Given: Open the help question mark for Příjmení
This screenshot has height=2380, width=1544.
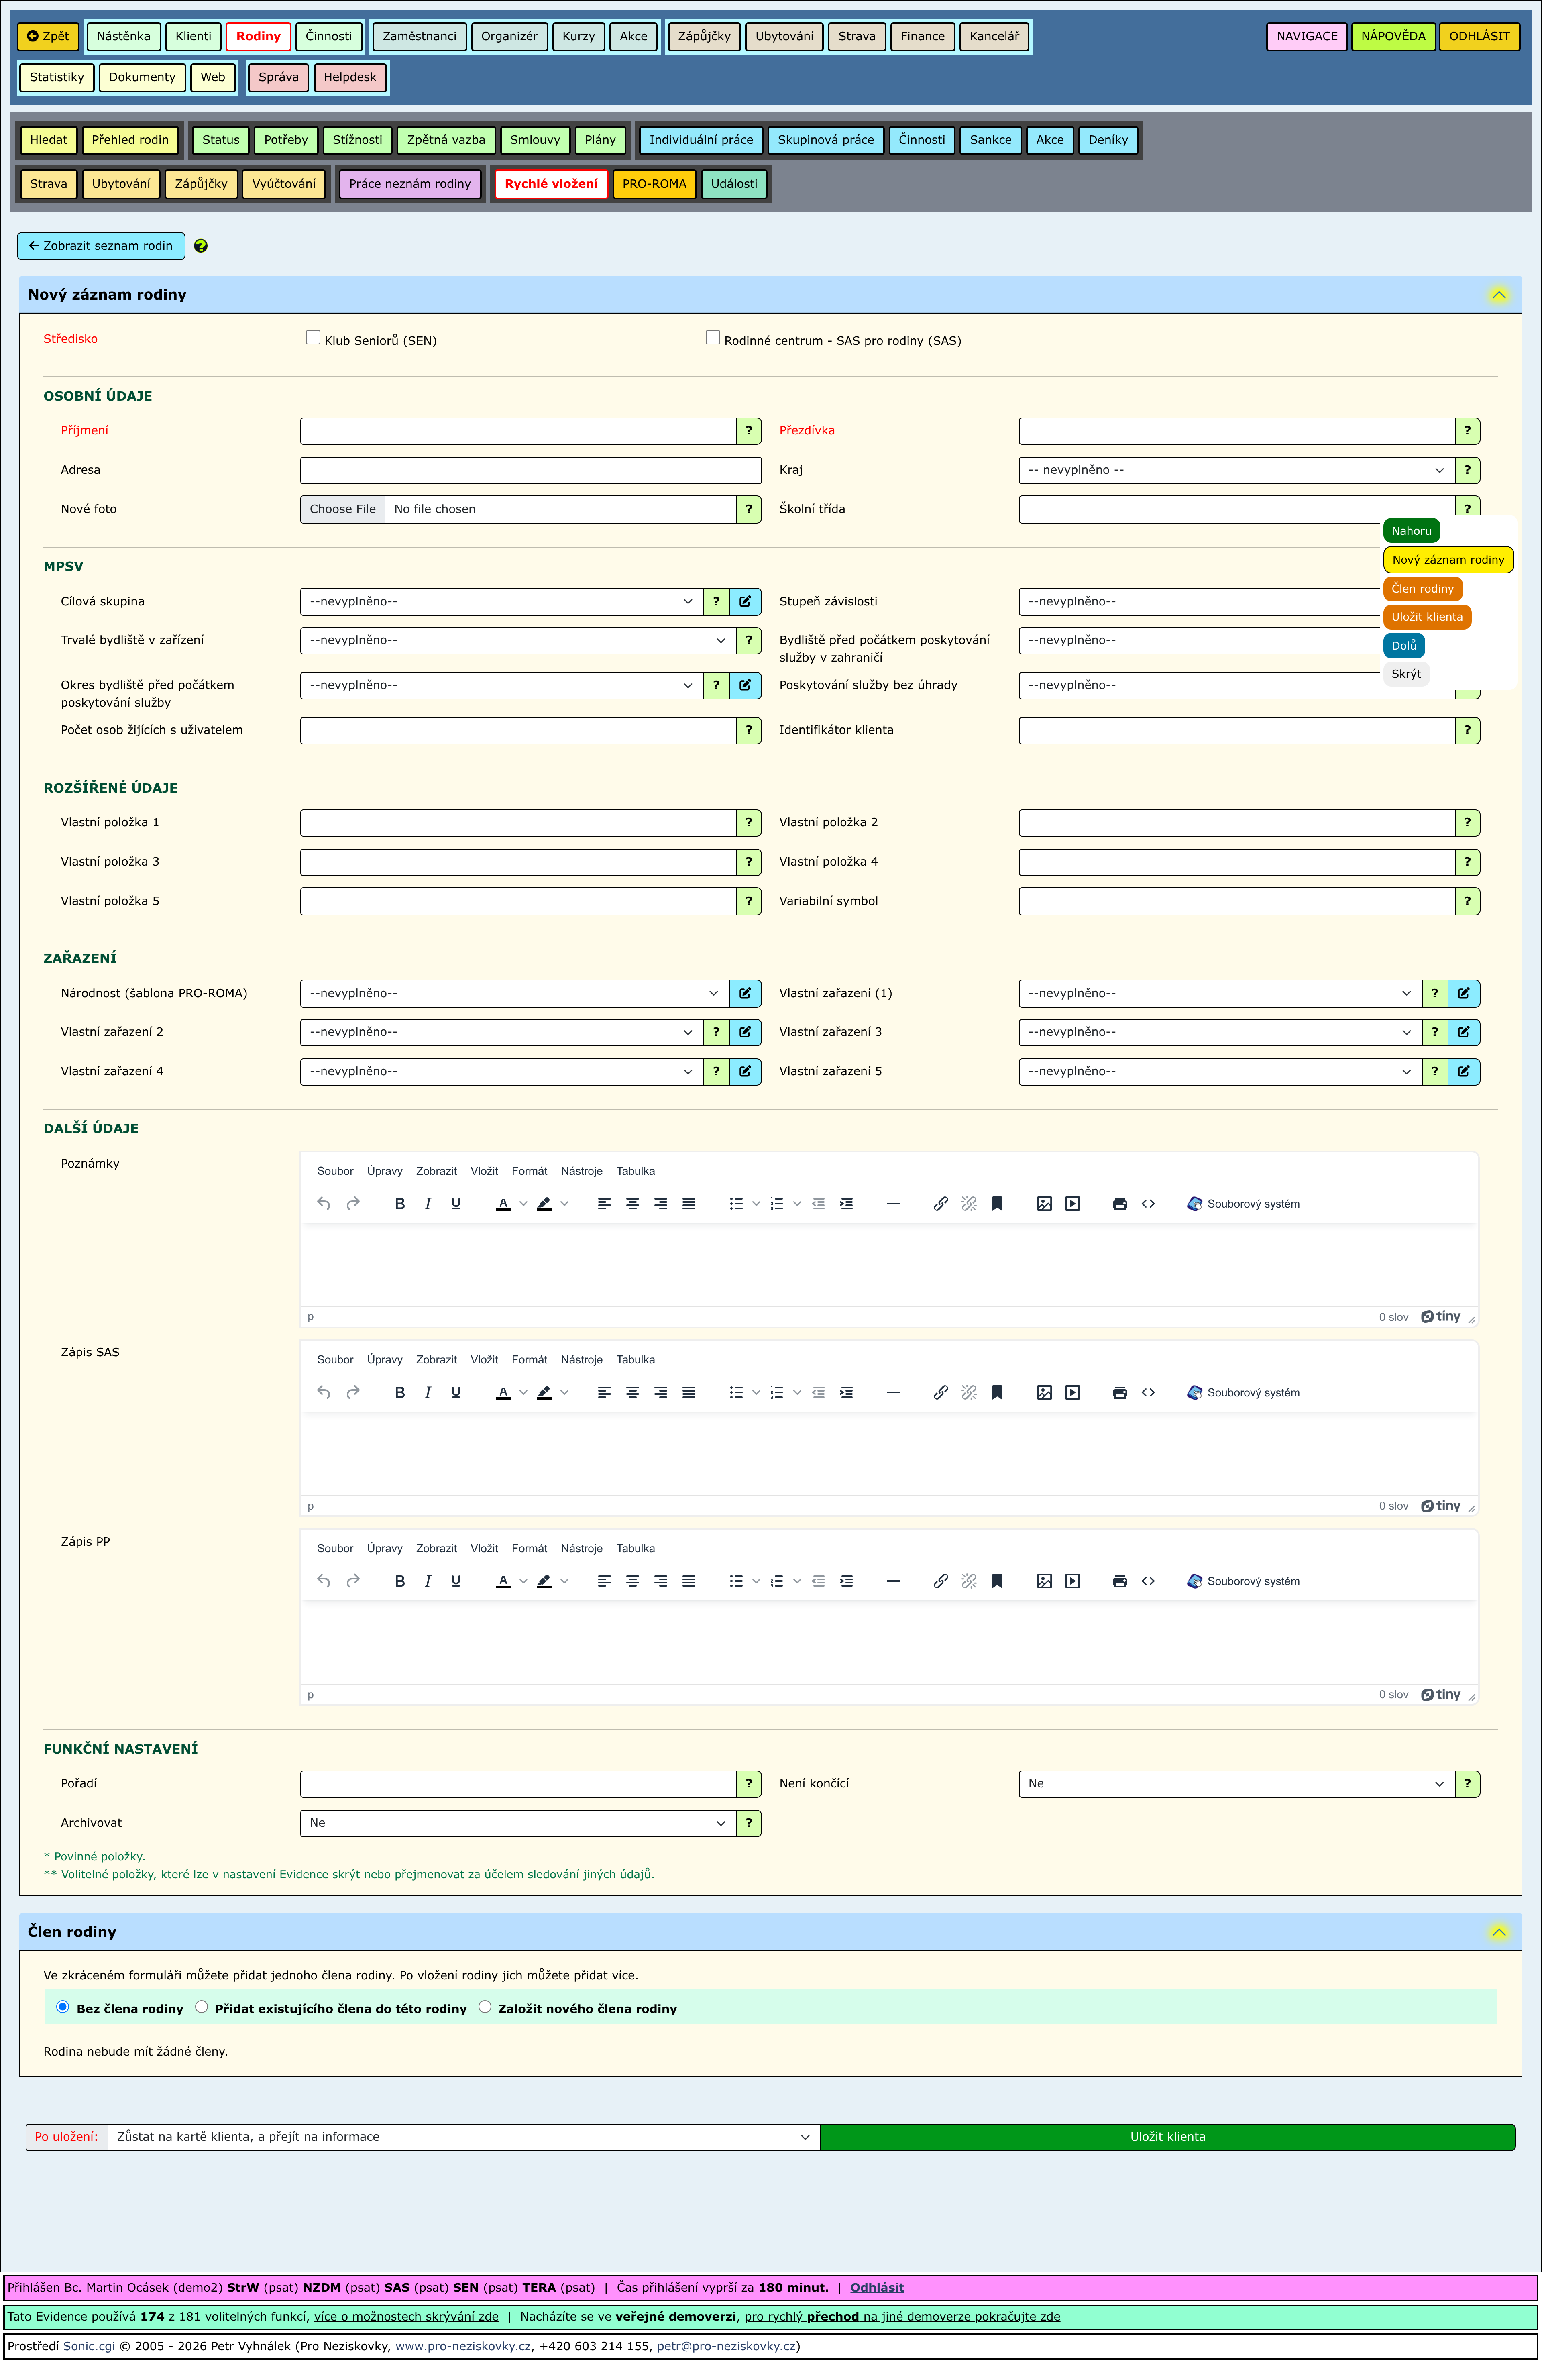Looking at the screenshot, I should click(x=749, y=431).
